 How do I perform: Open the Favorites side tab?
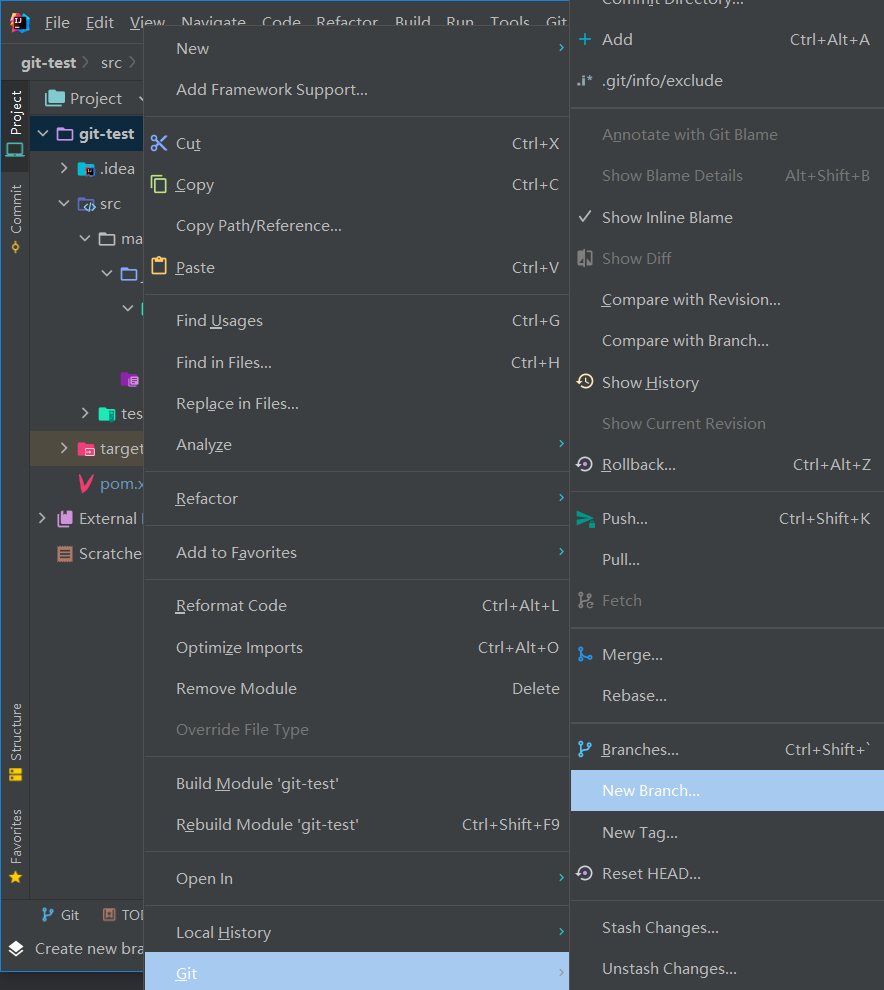(x=15, y=846)
